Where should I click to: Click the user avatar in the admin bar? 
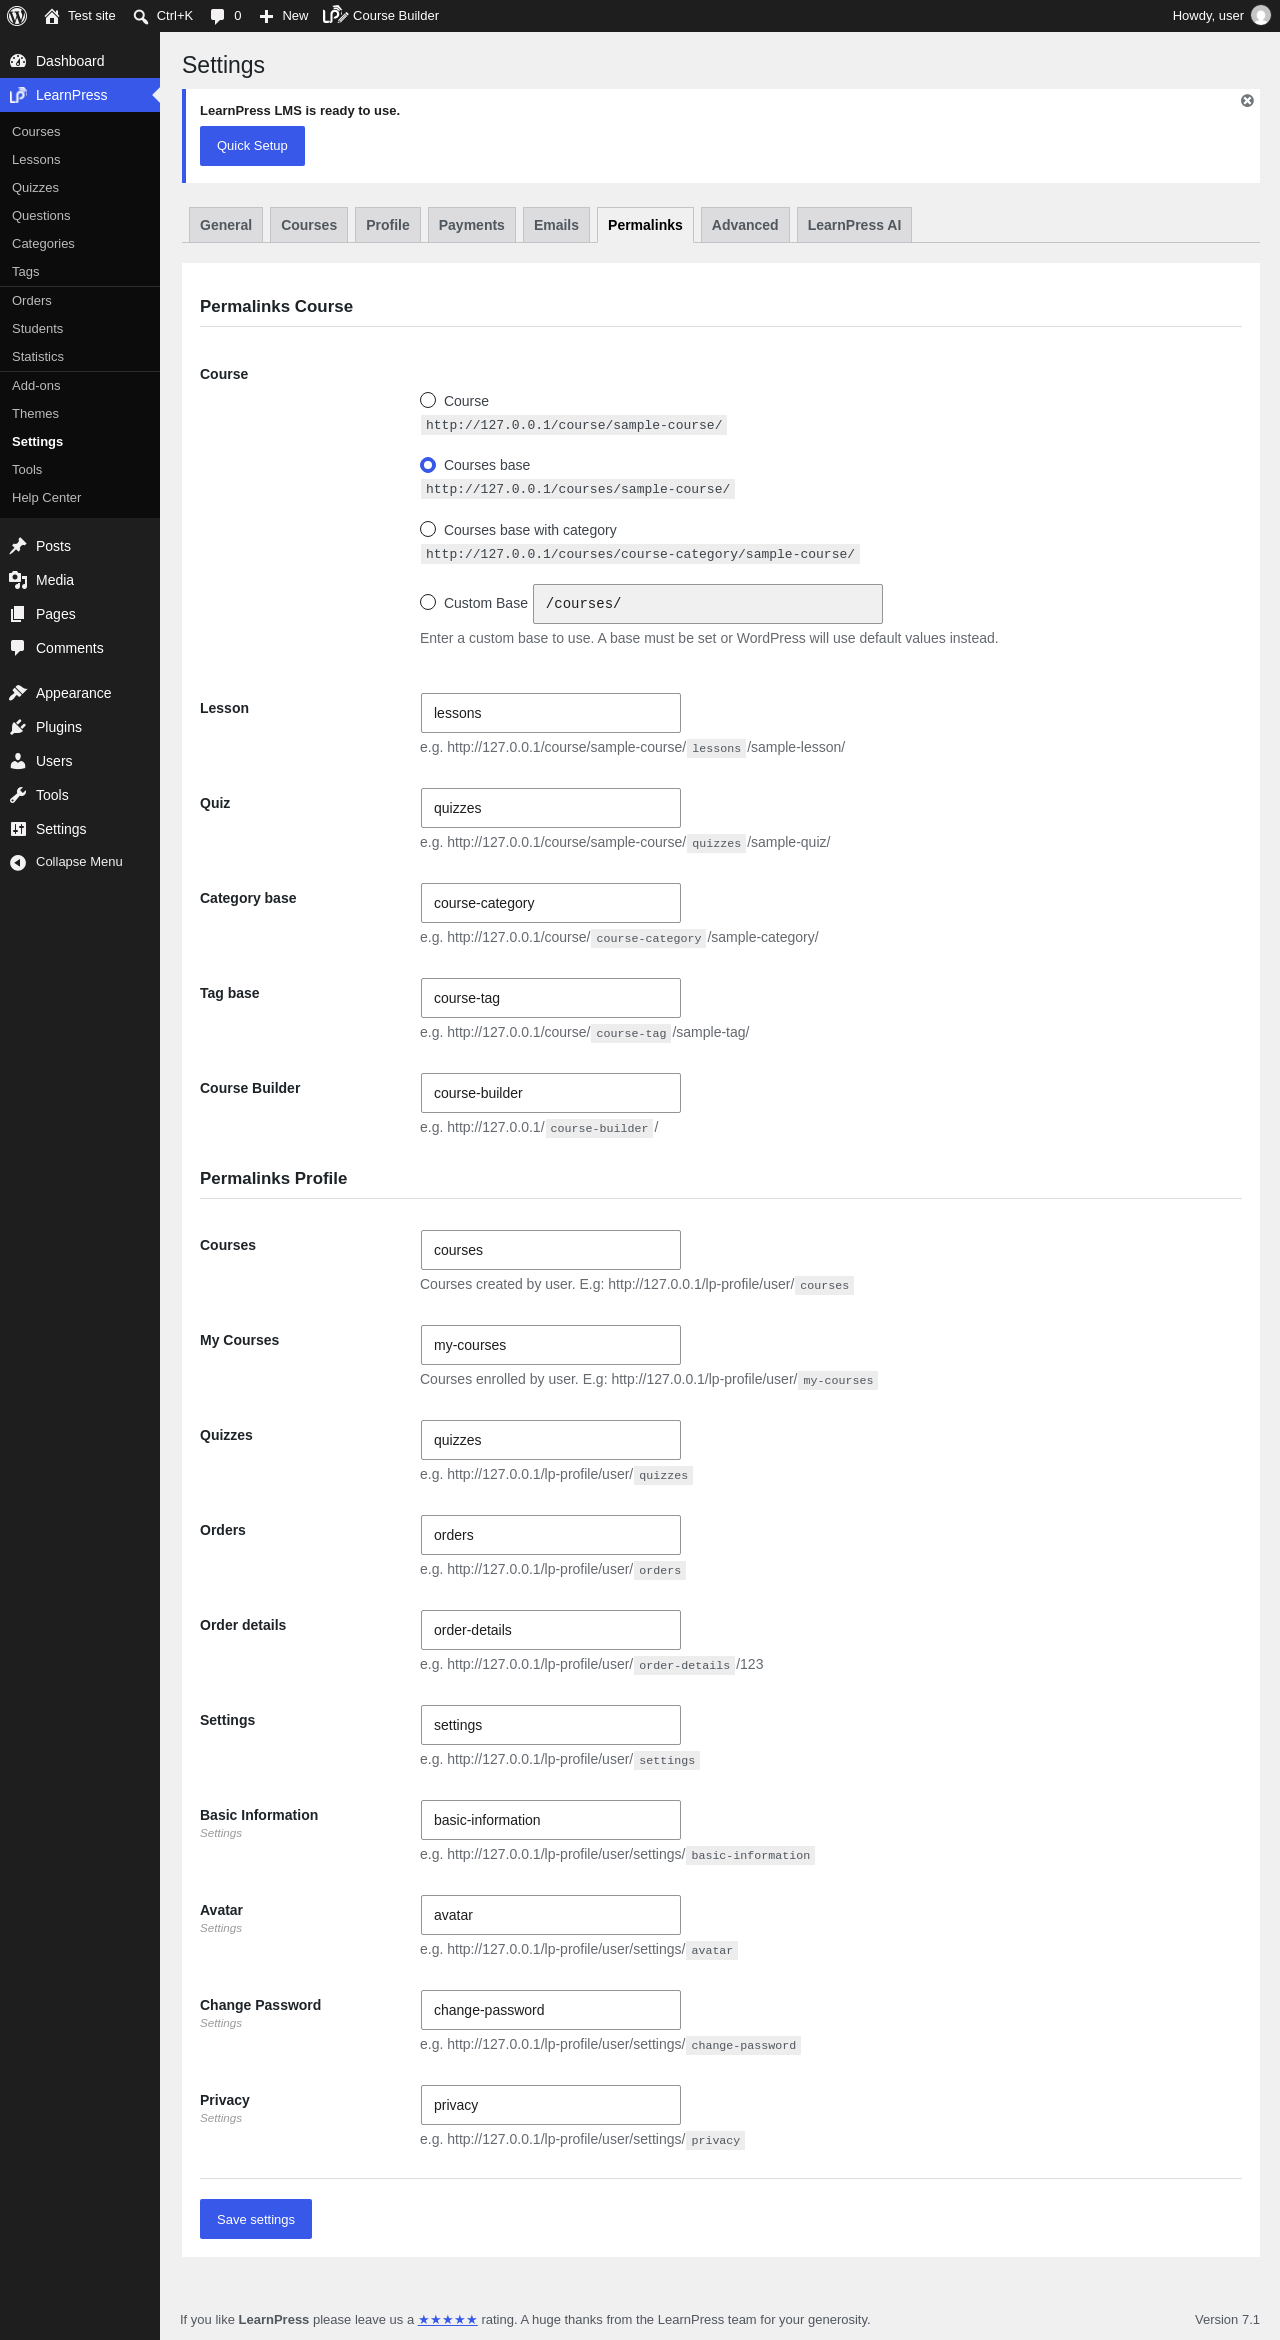[1261, 16]
